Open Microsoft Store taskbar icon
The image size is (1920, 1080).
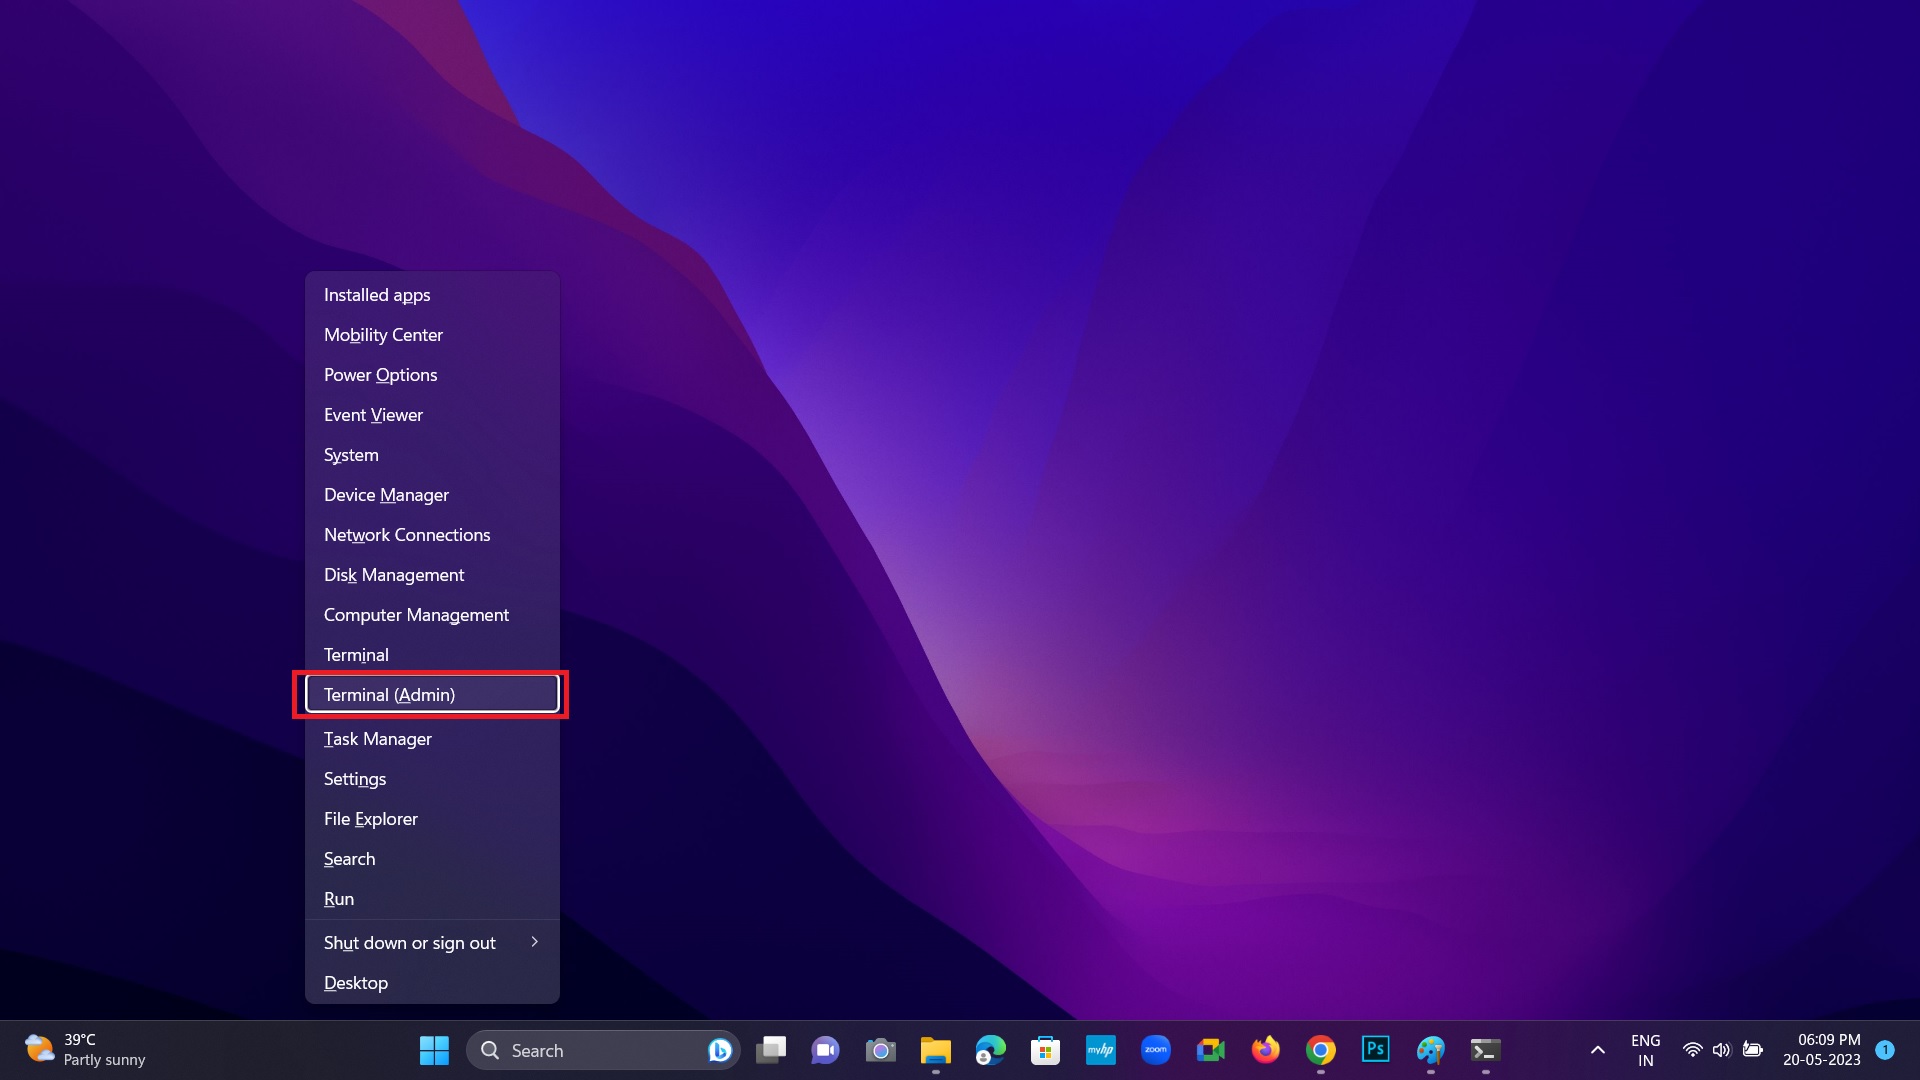(x=1045, y=1050)
